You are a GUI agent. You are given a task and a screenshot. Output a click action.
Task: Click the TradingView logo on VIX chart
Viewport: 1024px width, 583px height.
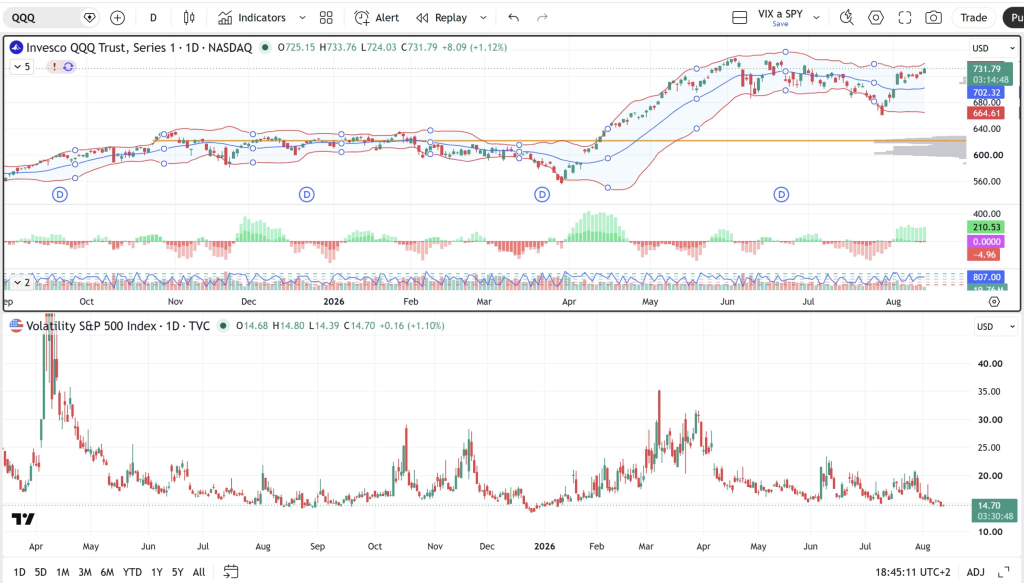tap(24, 519)
